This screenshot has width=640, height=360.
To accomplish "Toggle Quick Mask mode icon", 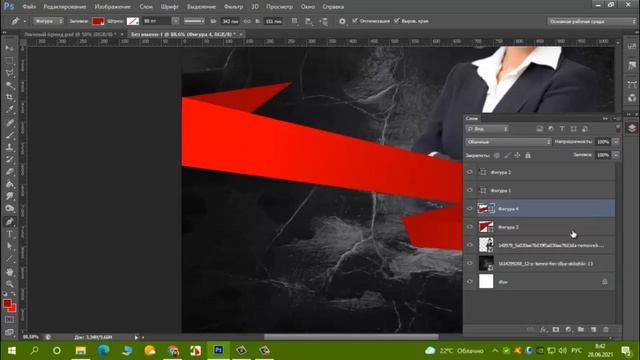I will tap(9, 320).
